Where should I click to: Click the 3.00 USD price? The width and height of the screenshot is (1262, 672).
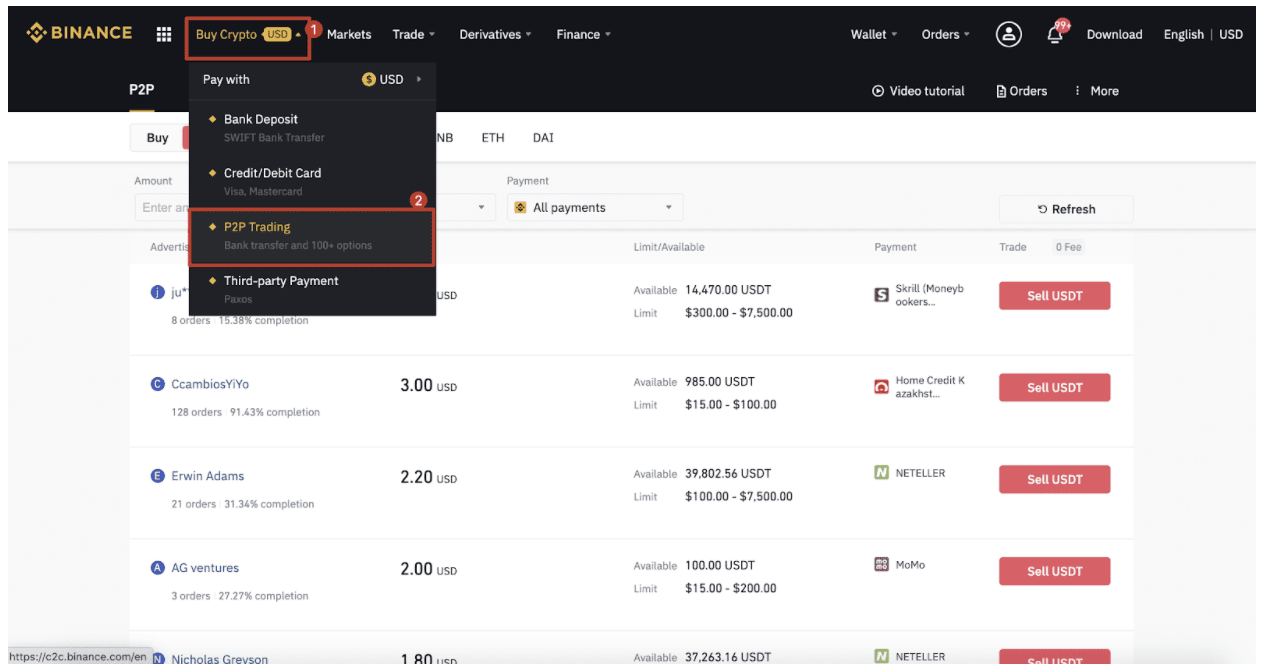coord(428,385)
